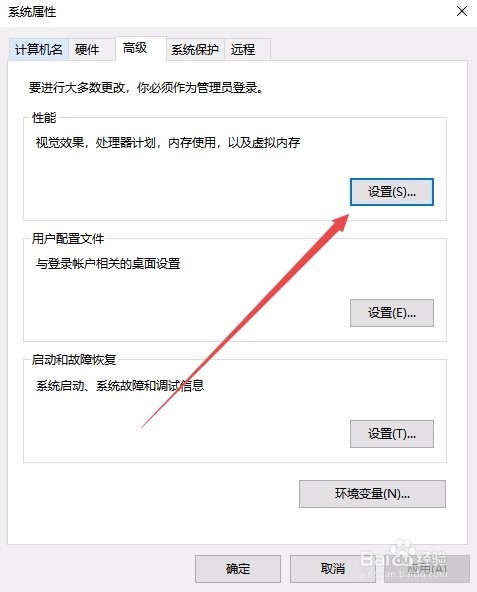Go to the 系统保护 tab
This screenshot has height=592, width=477.
195,49
